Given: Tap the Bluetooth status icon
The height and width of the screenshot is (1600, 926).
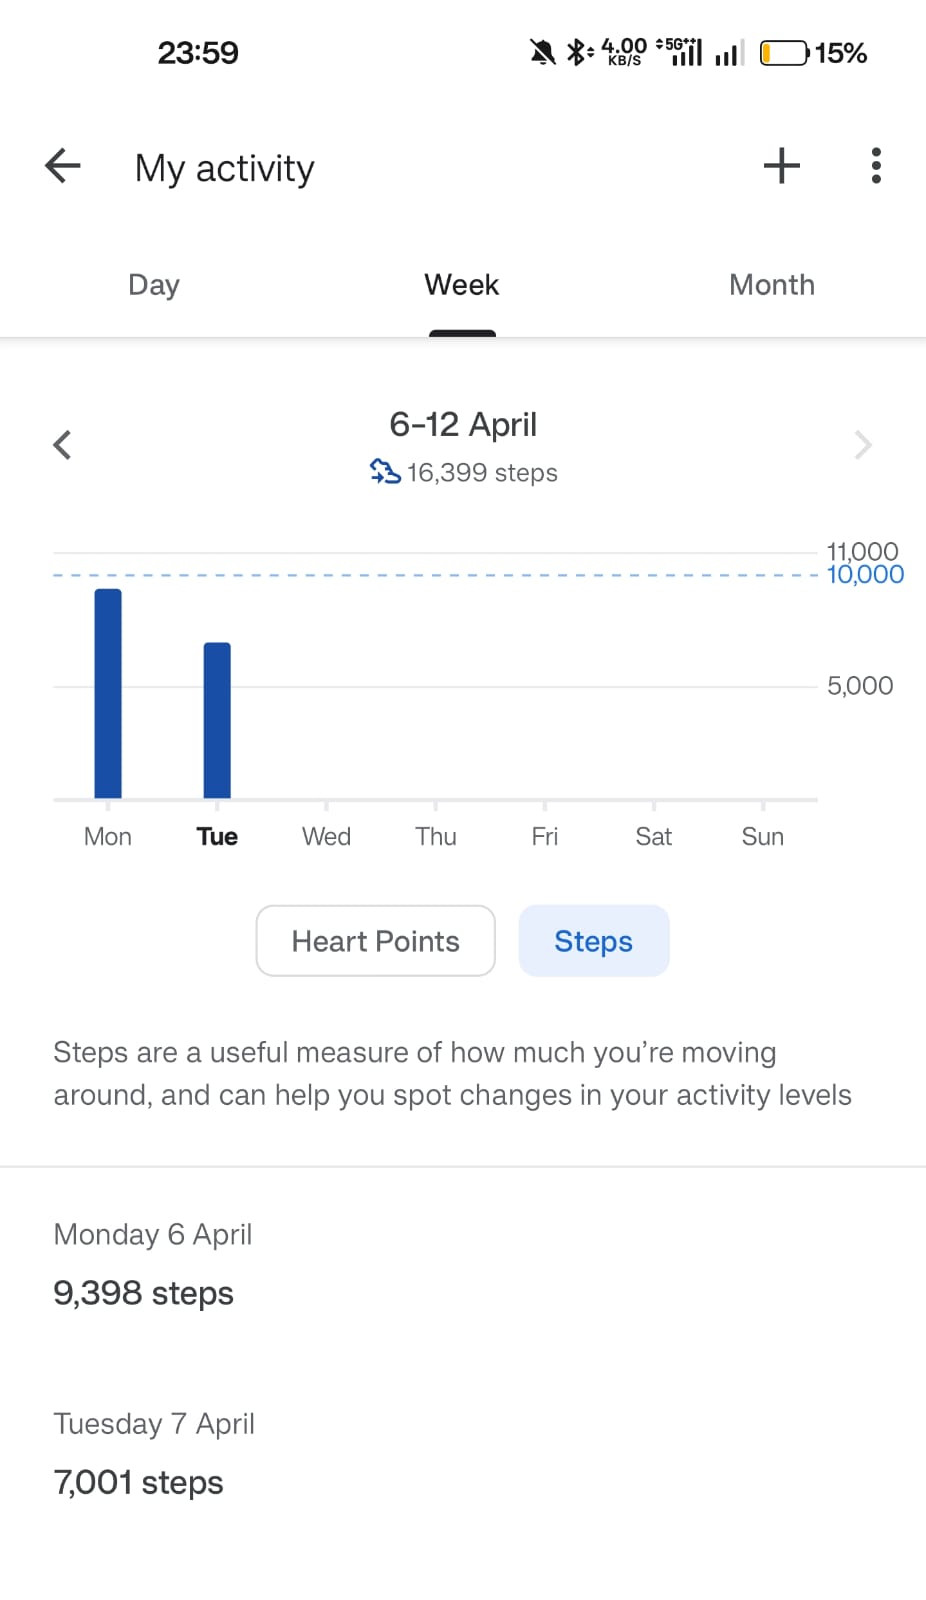Looking at the screenshot, I should click(579, 52).
